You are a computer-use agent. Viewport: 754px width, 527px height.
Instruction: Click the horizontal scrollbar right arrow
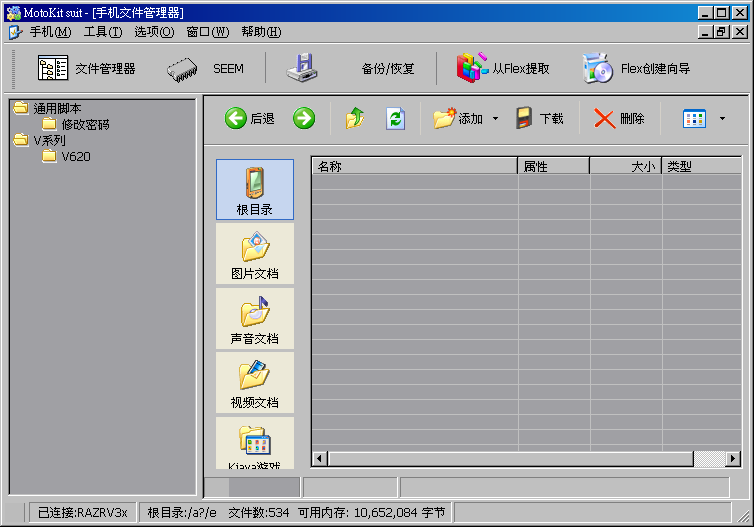tap(732, 459)
